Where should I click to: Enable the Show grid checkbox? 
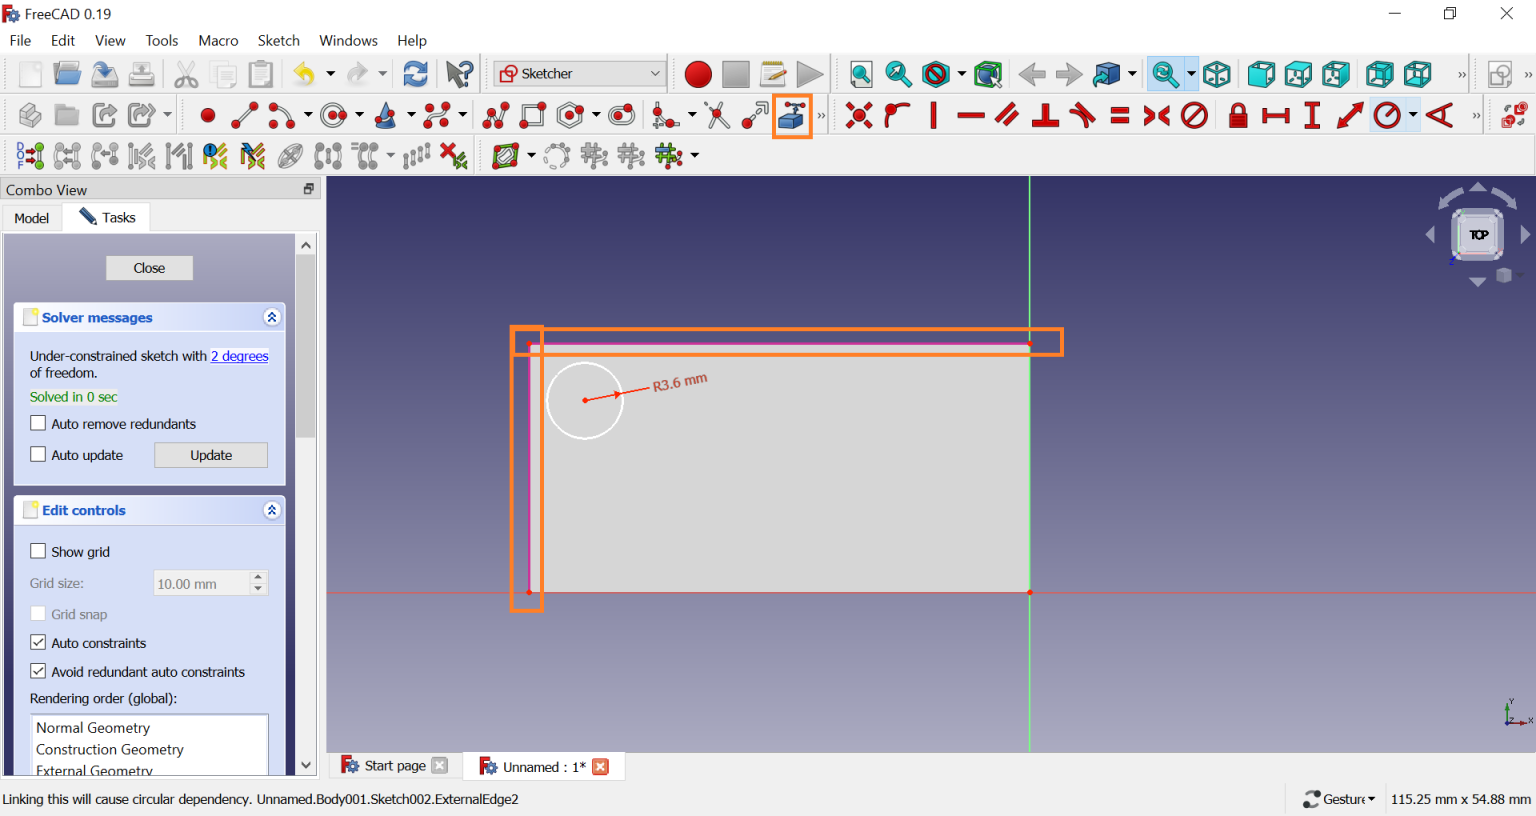click(x=38, y=551)
